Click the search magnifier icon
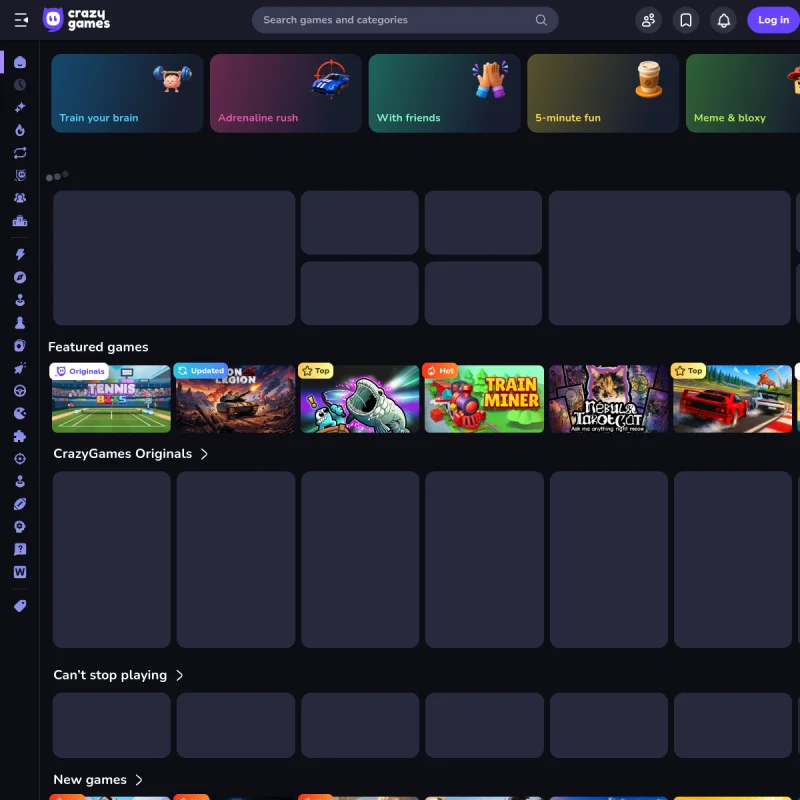 (541, 20)
